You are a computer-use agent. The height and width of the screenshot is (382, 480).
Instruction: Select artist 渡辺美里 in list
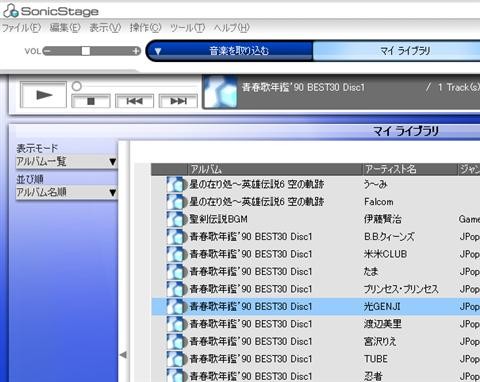pyautogui.click(x=383, y=324)
